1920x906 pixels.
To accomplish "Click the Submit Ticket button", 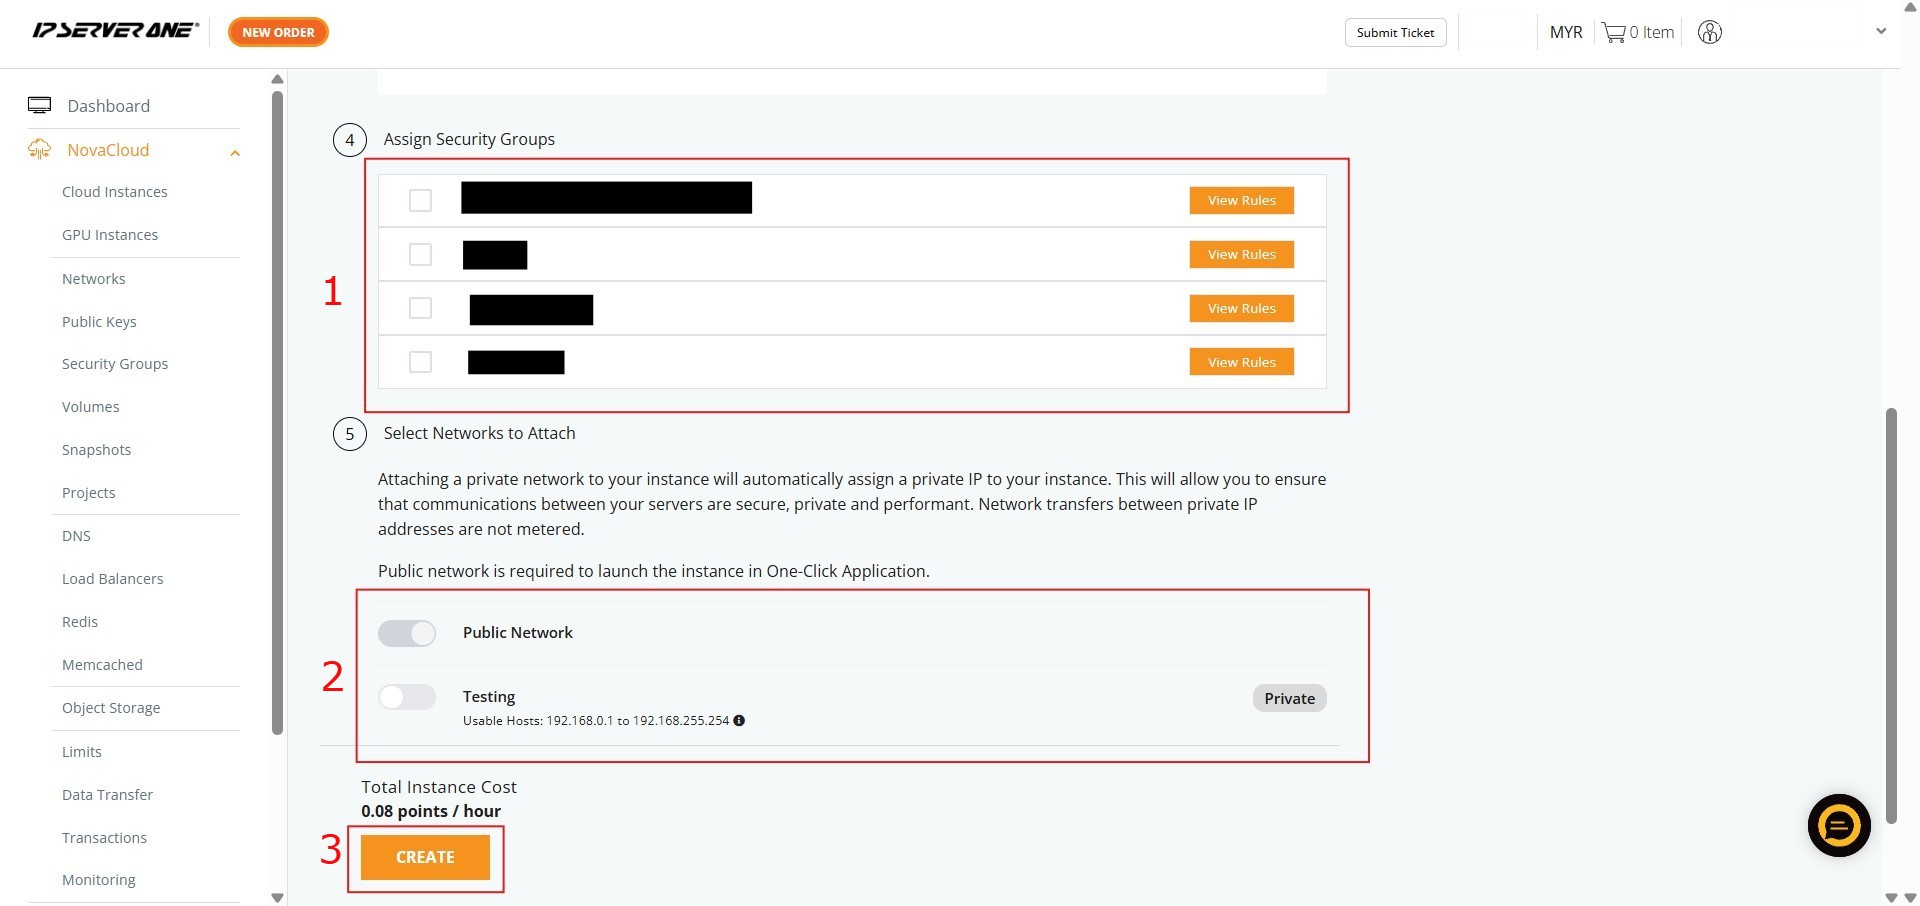I will click(1395, 32).
